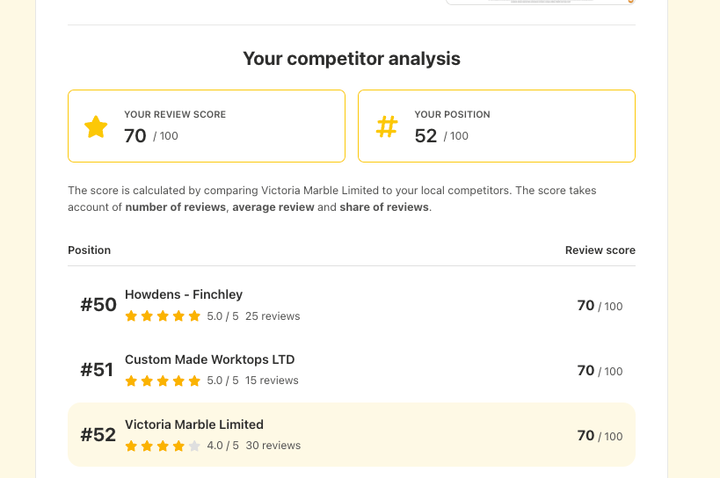This screenshot has width=720, height=478.
Task: Click the yellow star icon in review score card
Action: tap(96, 127)
